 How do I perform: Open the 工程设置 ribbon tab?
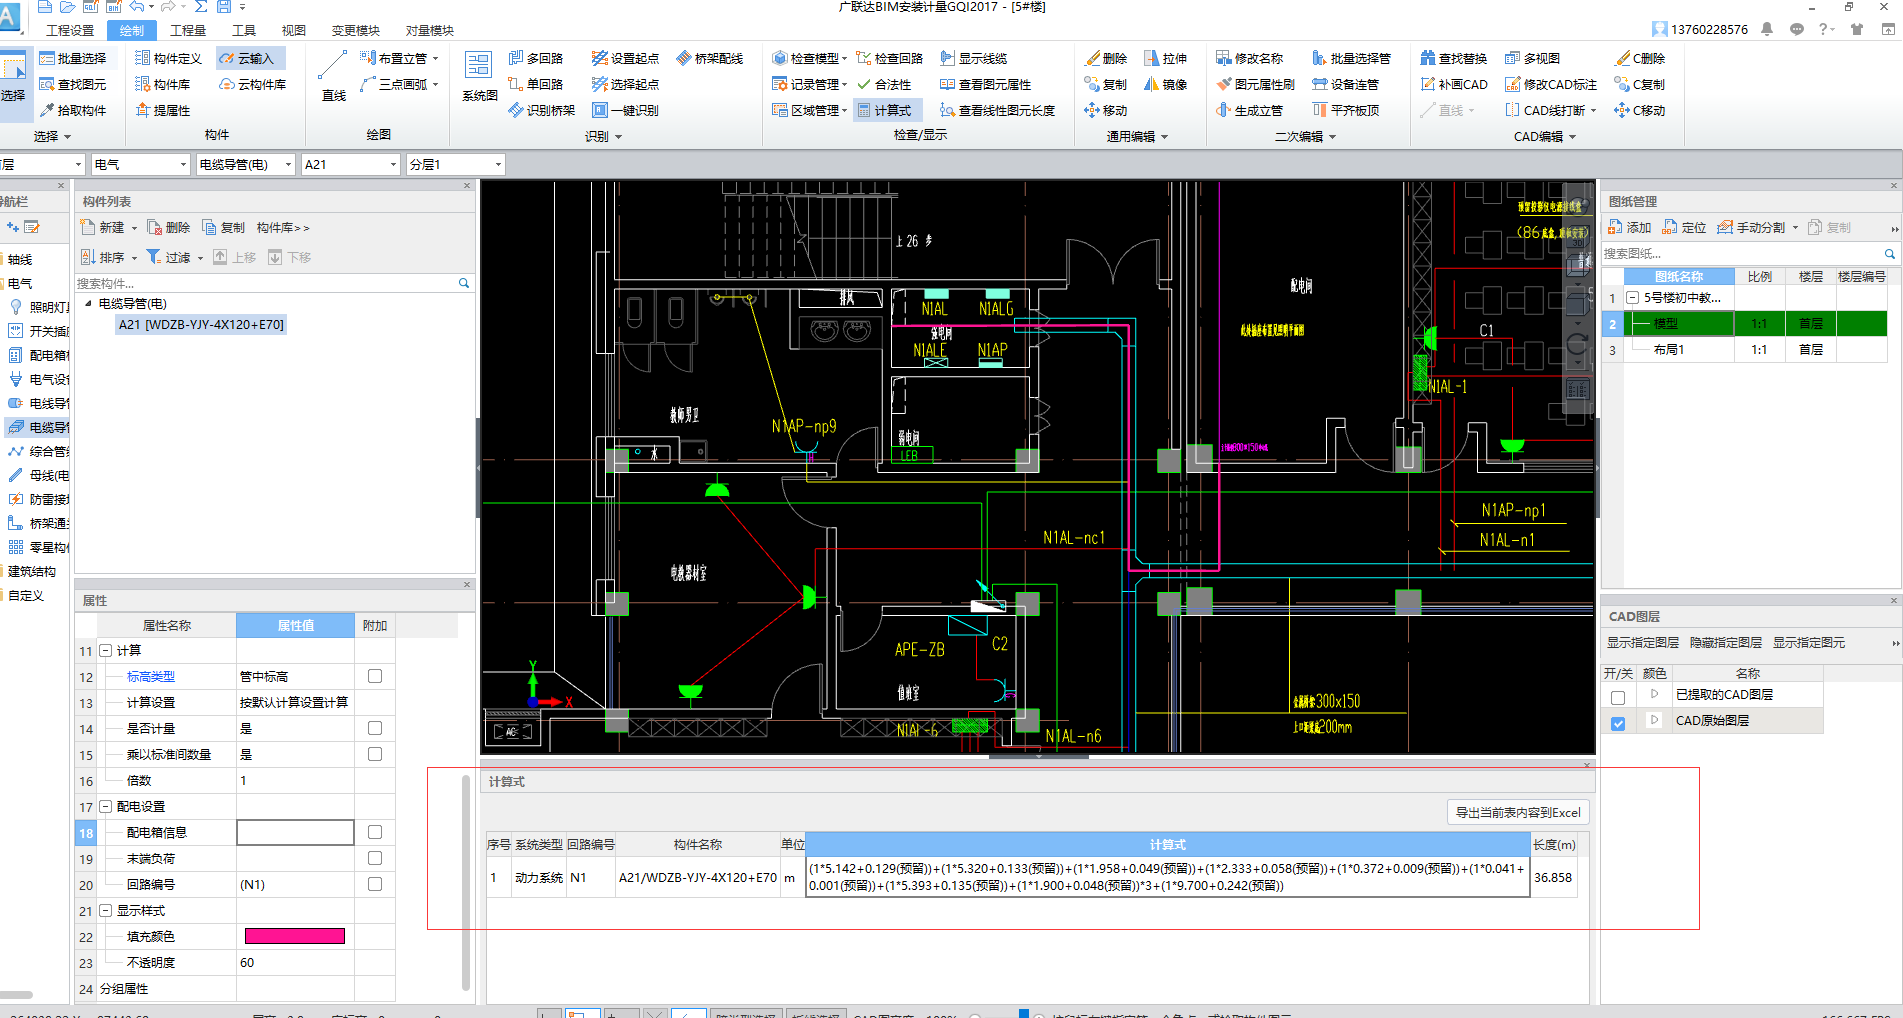point(70,30)
